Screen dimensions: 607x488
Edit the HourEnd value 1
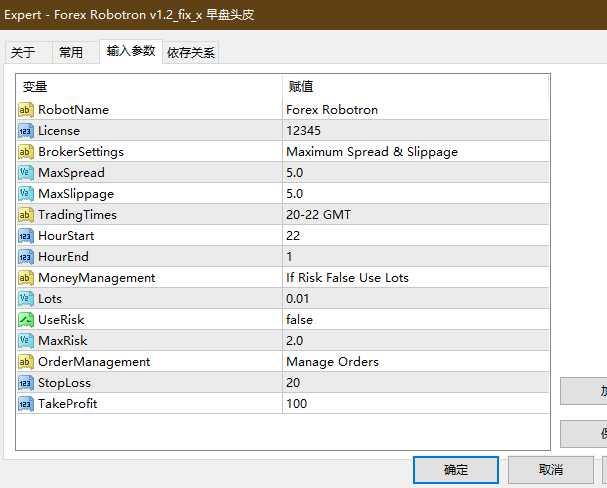point(290,257)
